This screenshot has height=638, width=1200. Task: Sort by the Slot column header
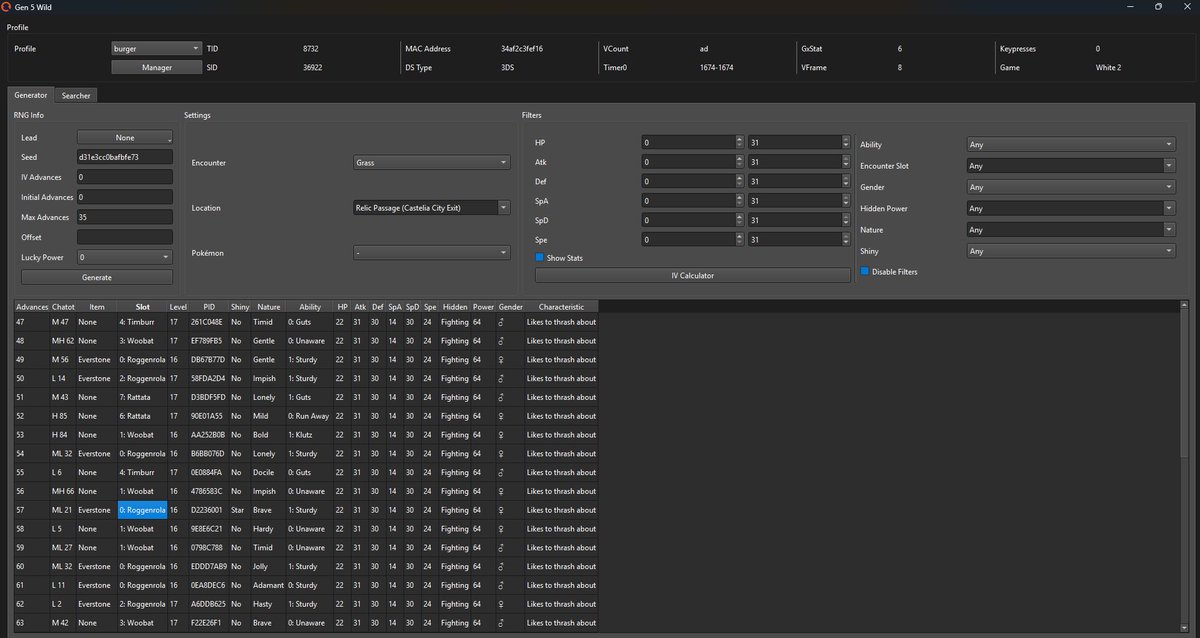point(142,306)
